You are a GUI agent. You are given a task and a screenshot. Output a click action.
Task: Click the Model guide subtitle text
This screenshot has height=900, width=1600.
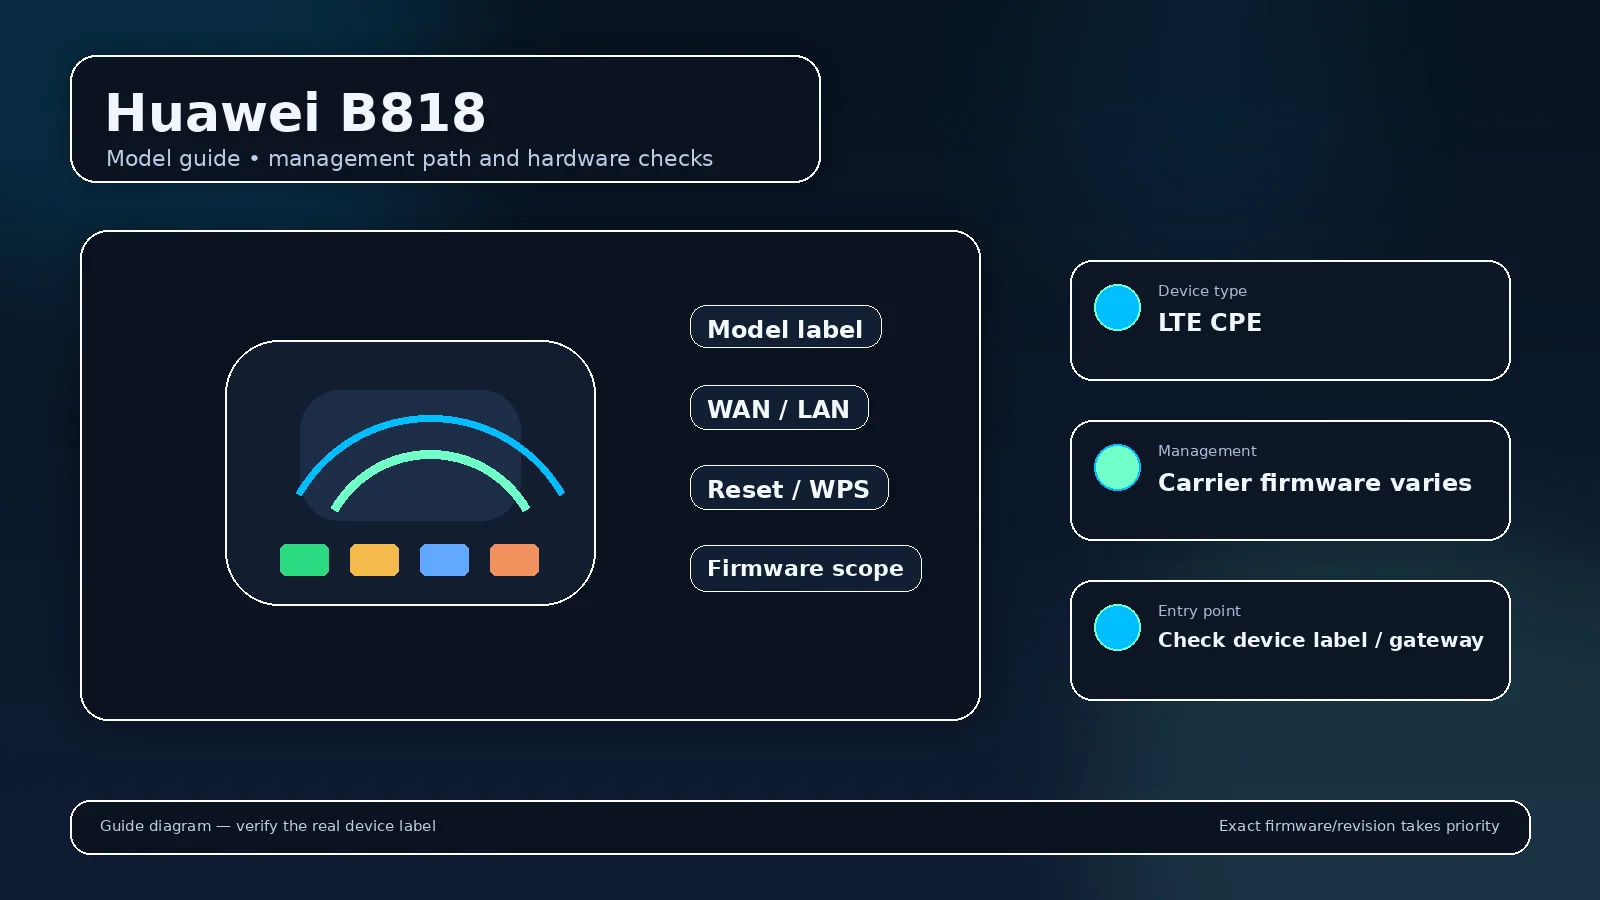coord(409,158)
